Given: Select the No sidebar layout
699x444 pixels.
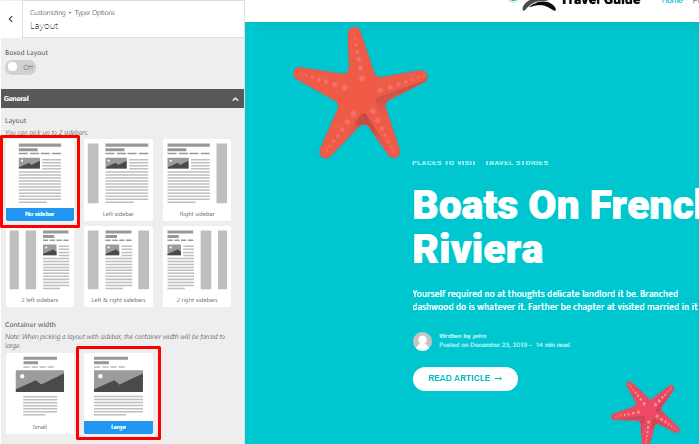Looking at the screenshot, I should 40,180.
